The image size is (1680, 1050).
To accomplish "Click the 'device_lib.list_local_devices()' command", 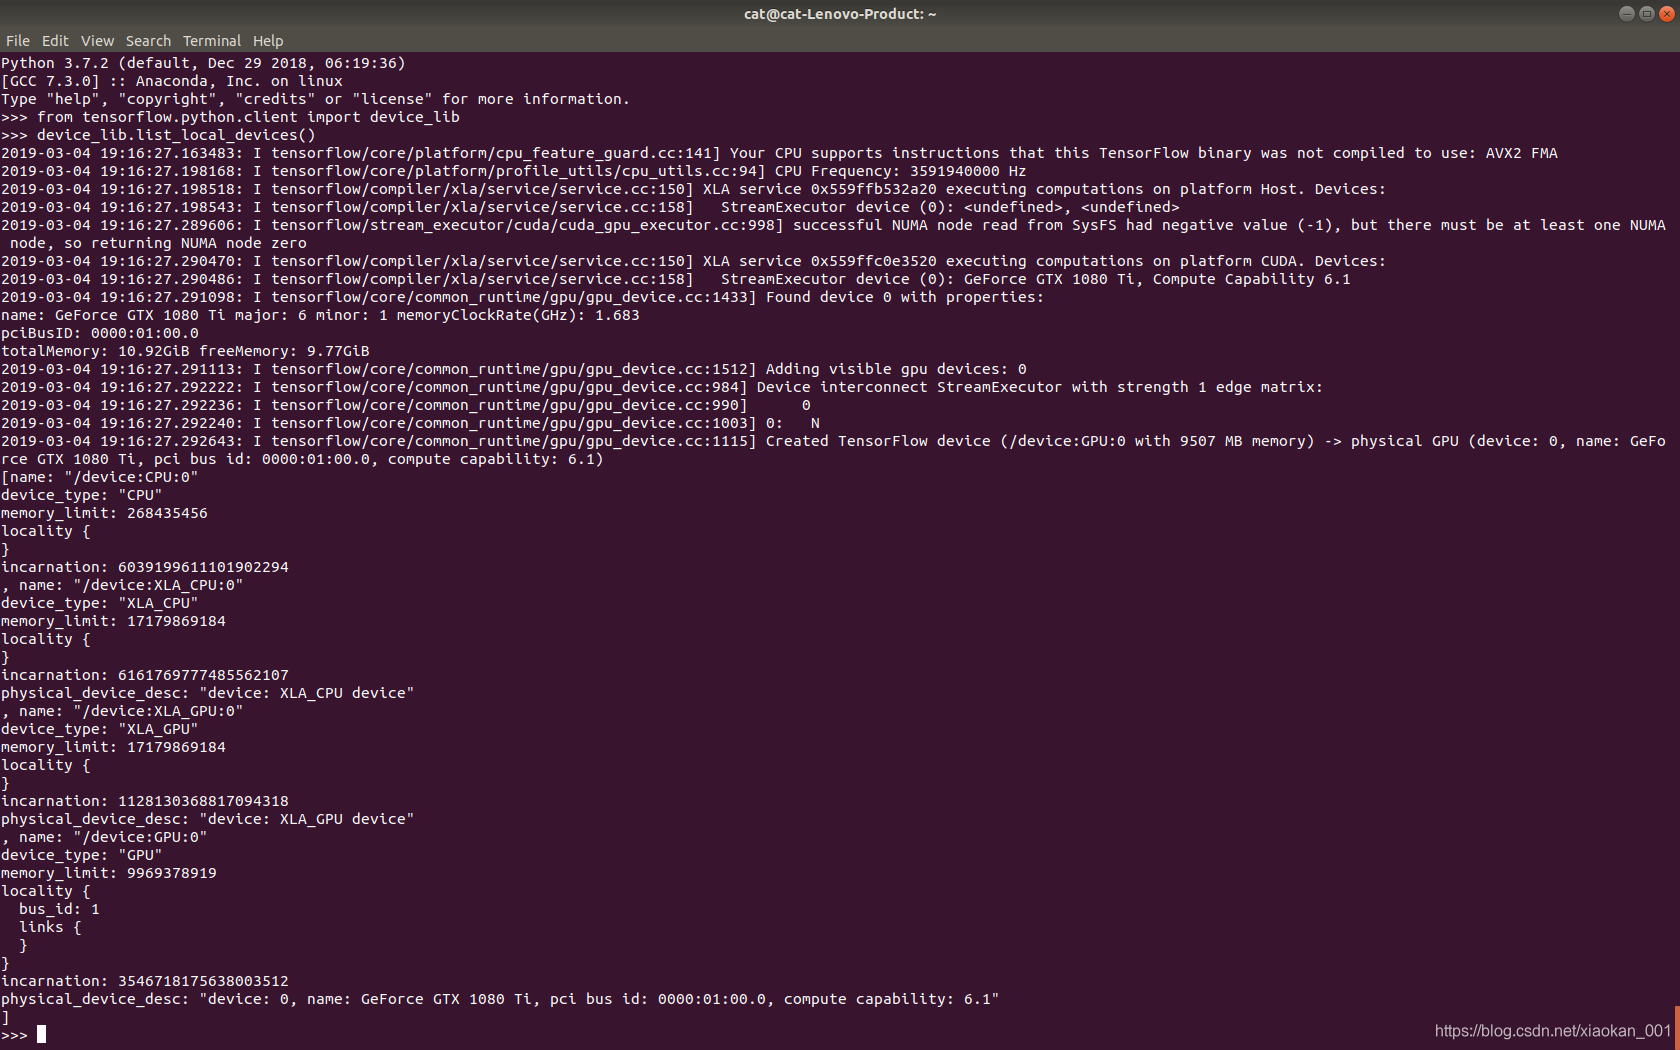I will pyautogui.click(x=176, y=135).
